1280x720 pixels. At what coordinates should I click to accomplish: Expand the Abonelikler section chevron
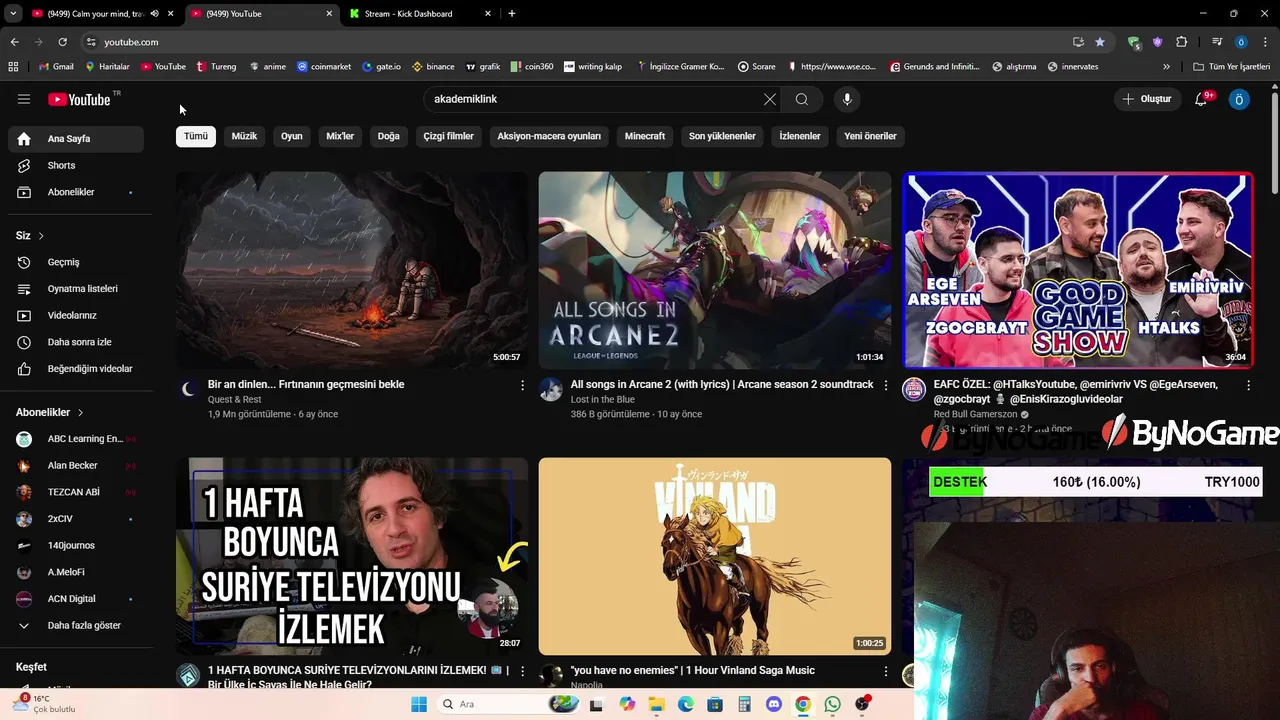[80, 412]
